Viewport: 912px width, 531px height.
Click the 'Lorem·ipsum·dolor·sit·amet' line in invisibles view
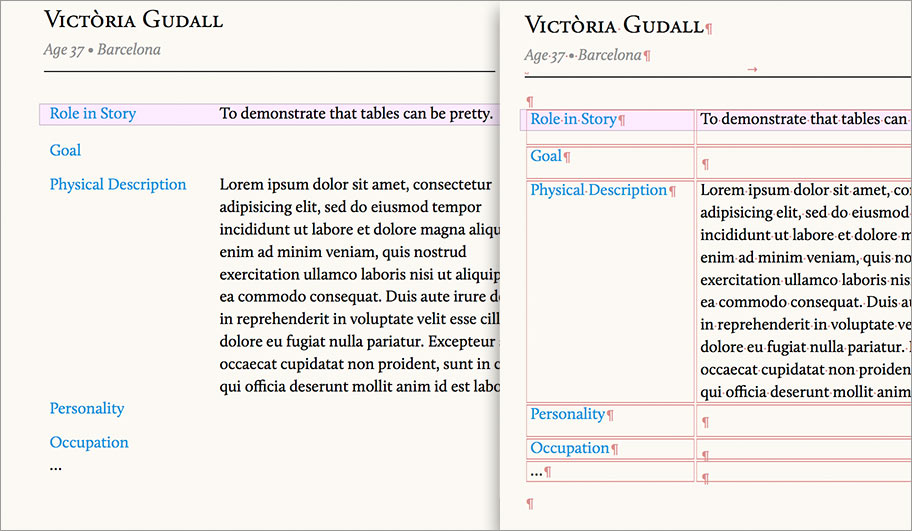[806, 190]
